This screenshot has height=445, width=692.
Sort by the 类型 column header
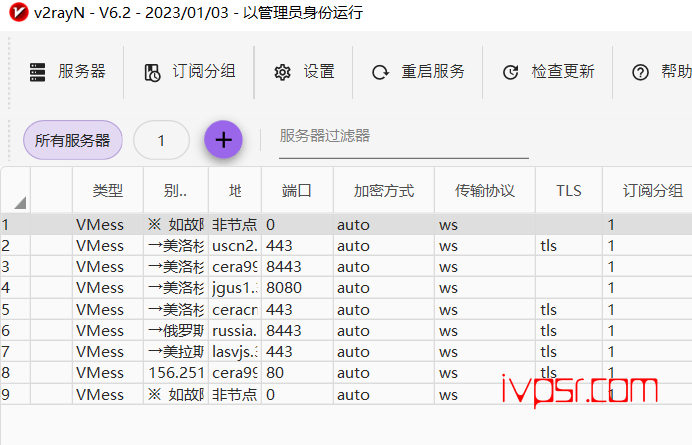pyautogui.click(x=108, y=191)
